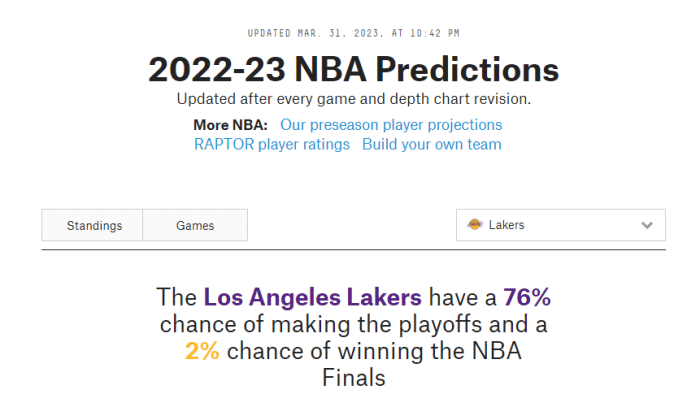Image resolution: width=700 pixels, height=407 pixels.
Task: Switch to the Standings tab
Action: (x=94, y=225)
